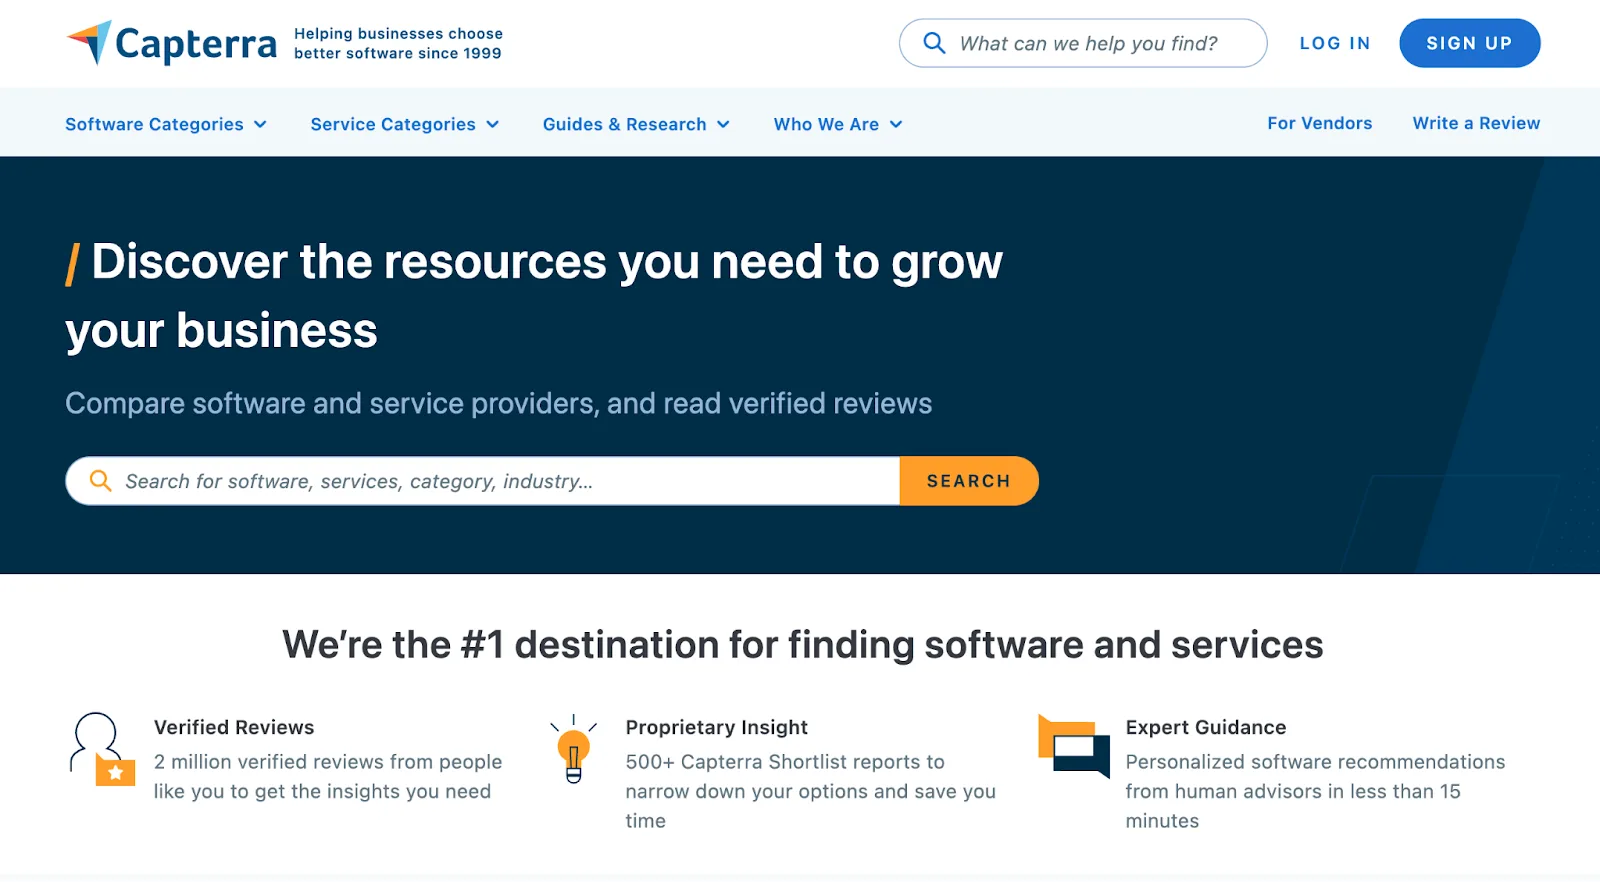Expand the Guides & Research menu

point(636,124)
